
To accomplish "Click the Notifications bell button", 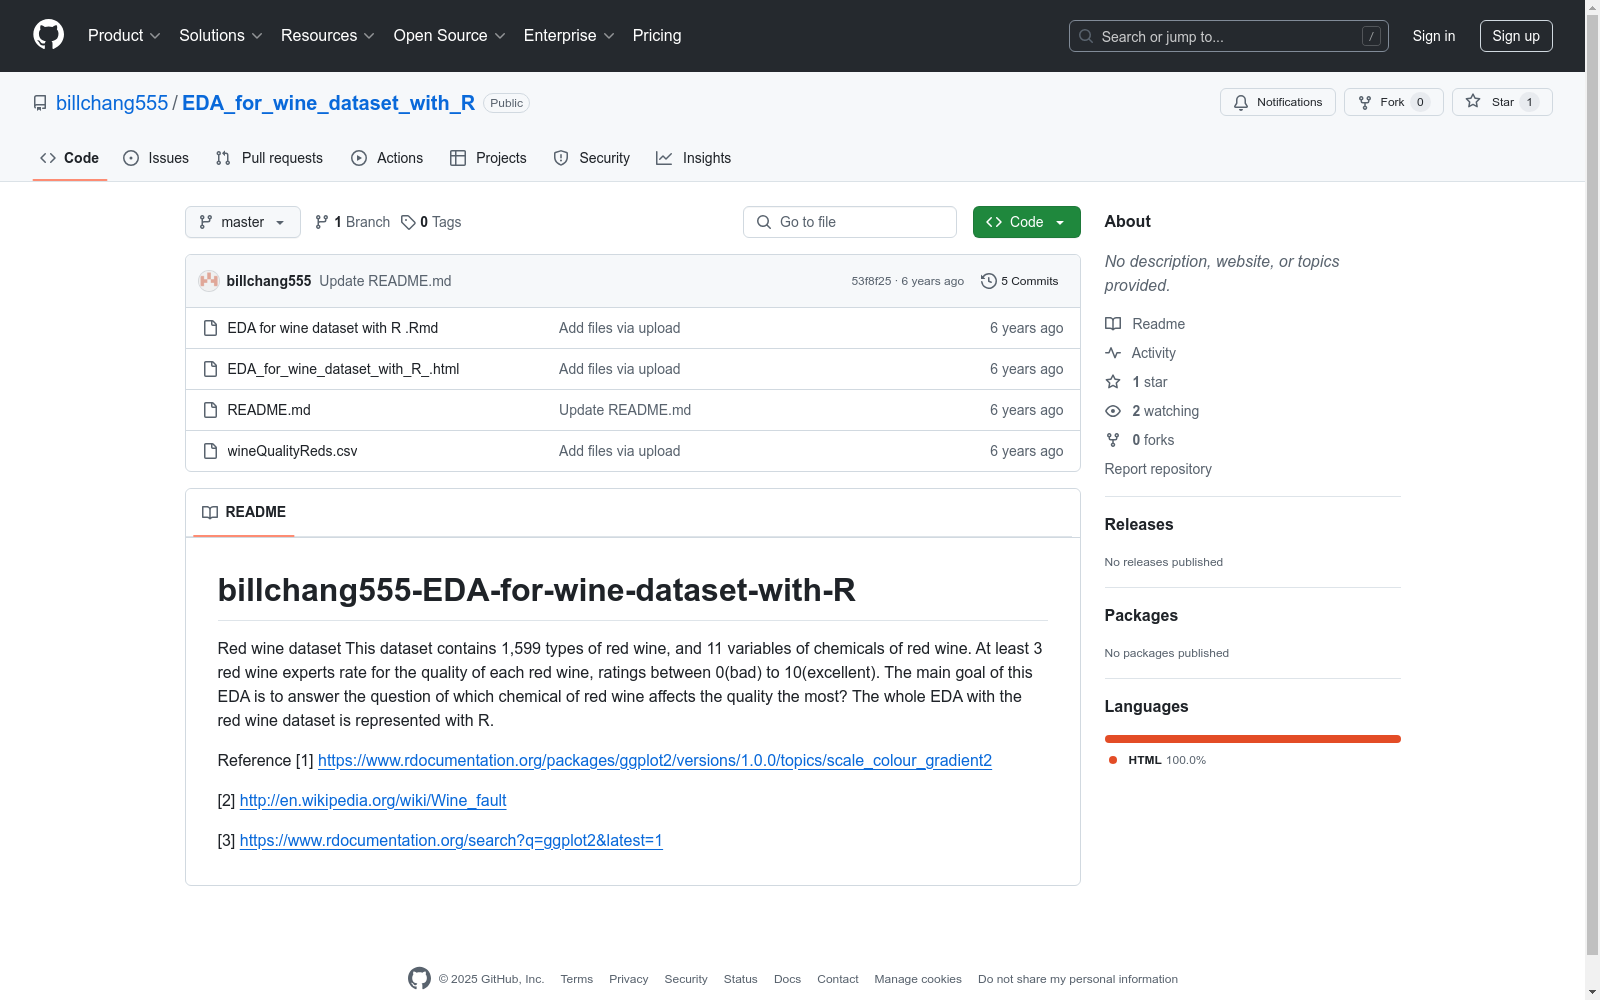I will pyautogui.click(x=1277, y=102).
